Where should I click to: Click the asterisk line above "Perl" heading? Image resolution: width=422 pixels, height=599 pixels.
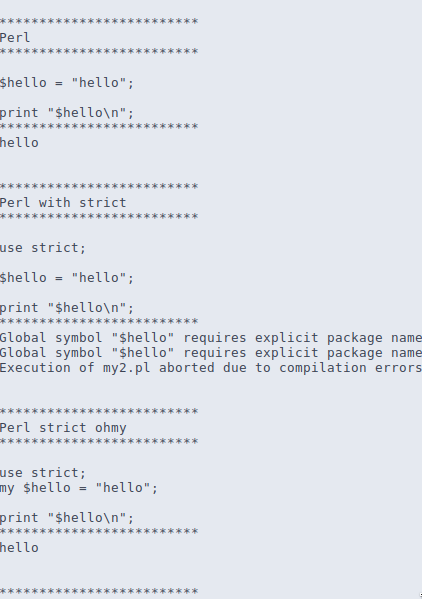coord(99,21)
